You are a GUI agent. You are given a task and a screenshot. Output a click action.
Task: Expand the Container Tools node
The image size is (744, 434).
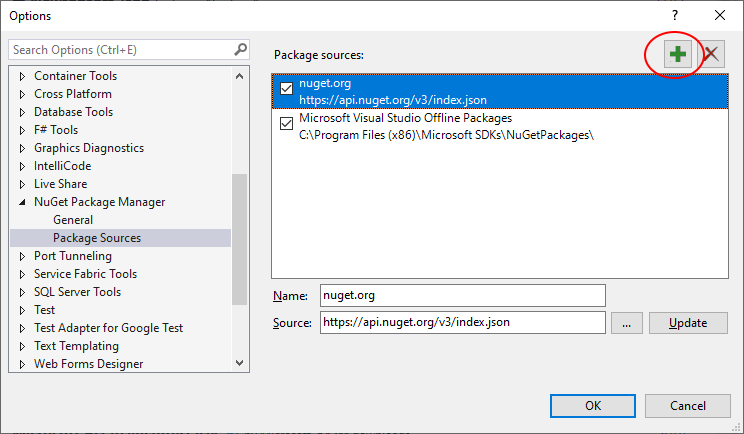click(23, 76)
